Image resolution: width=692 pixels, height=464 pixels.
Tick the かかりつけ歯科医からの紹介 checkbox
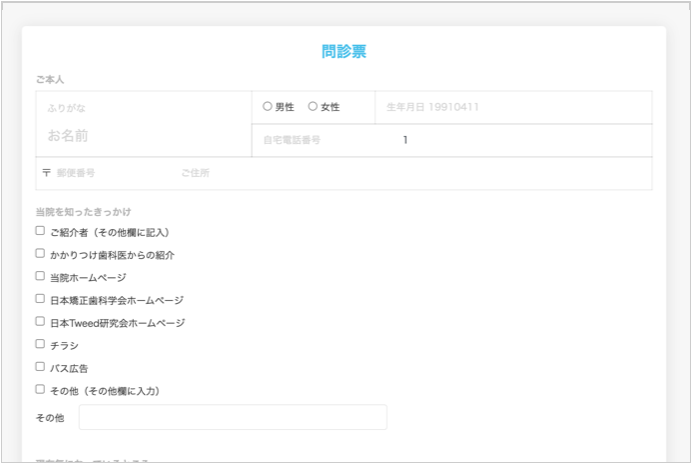(x=40, y=254)
